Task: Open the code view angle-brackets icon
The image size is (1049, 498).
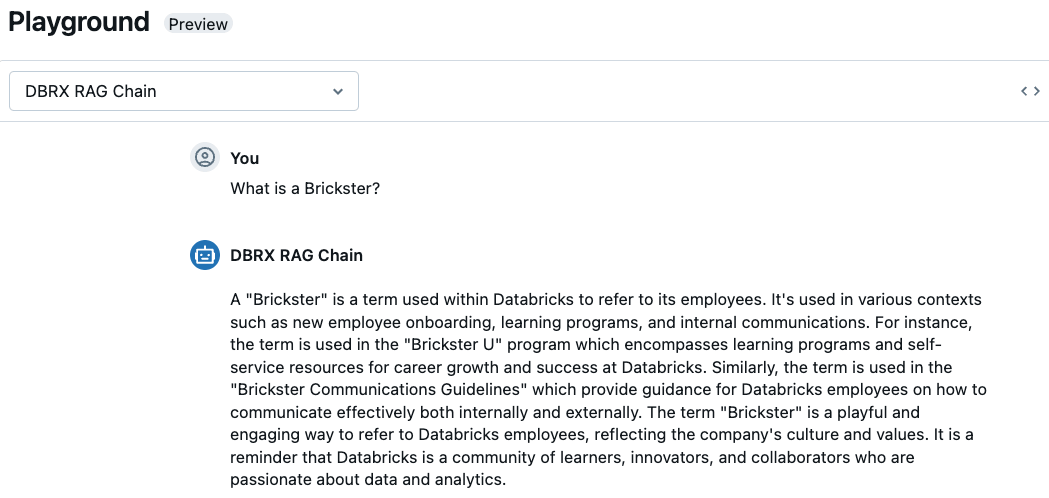Action: pos(1030,91)
